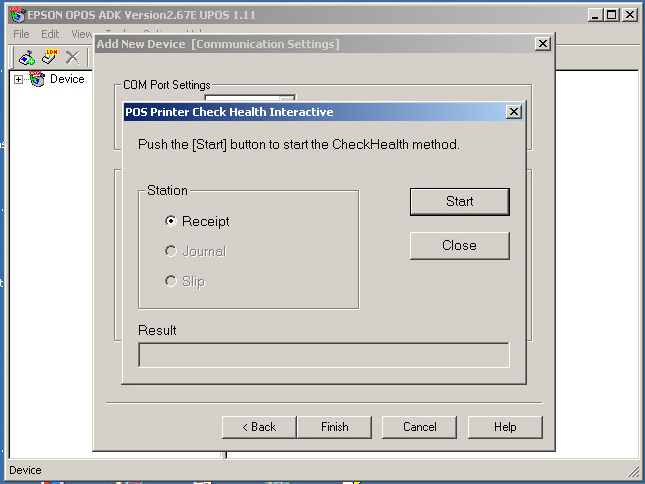Minimize the EPSON OPOS ADK window

click(595, 15)
